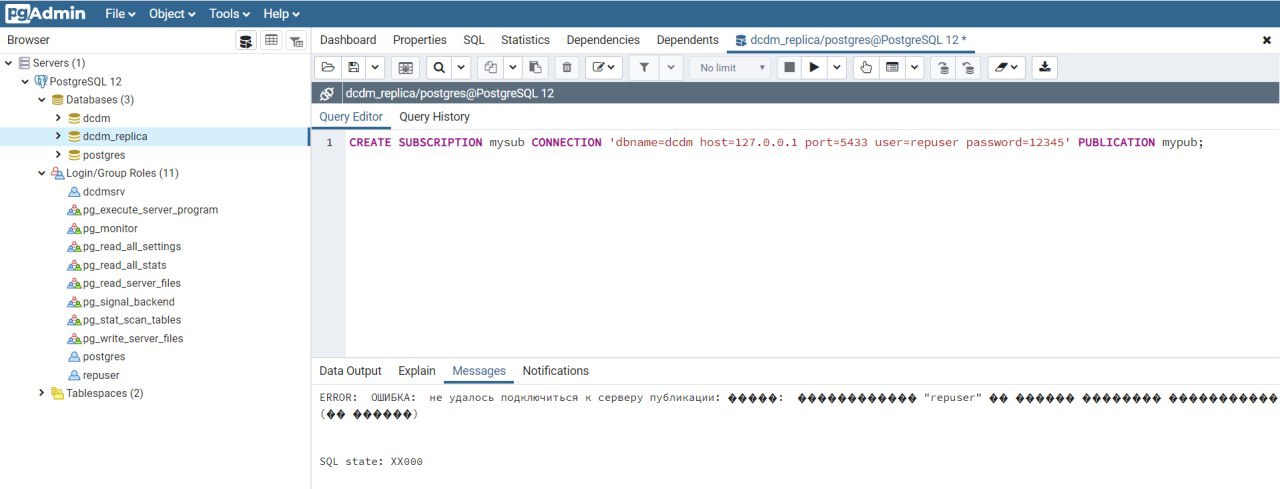Click the Explain hand icon
This screenshot has width=1280, height=489.
tap(866, 67)
